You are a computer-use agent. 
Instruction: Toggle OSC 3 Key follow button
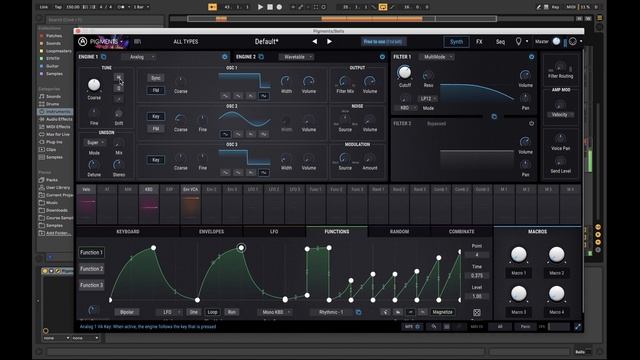coord(156,160)
